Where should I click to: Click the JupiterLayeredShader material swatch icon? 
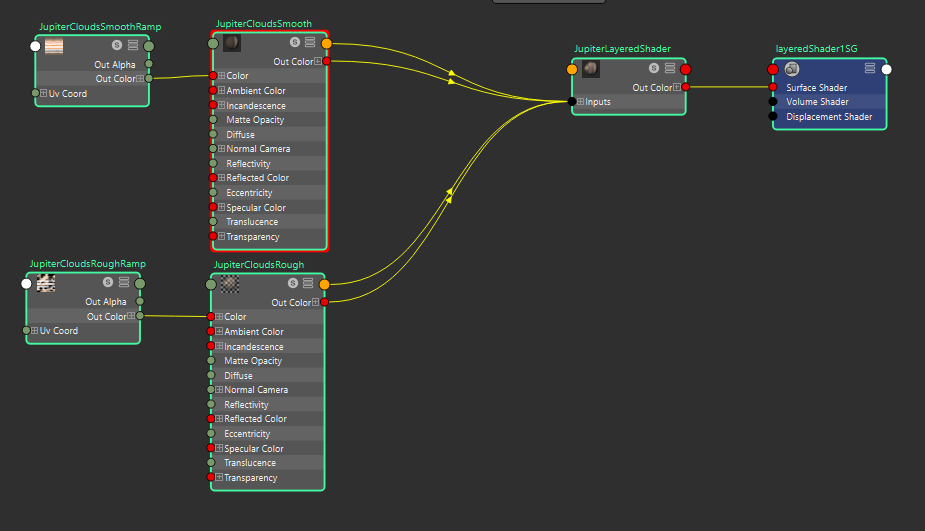(591, 69)
